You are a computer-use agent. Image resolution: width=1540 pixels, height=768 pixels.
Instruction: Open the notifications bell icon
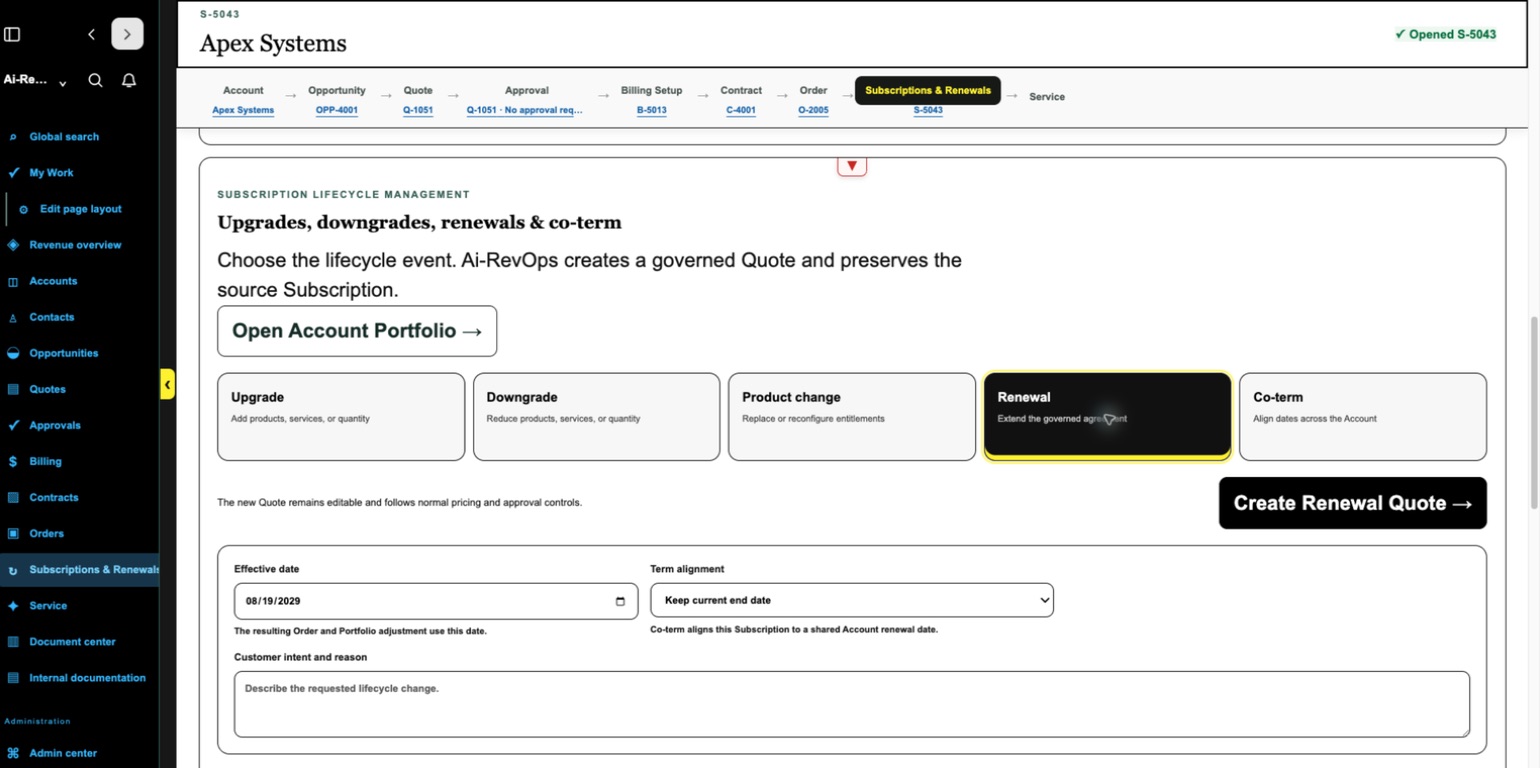[x=129, y=80]
